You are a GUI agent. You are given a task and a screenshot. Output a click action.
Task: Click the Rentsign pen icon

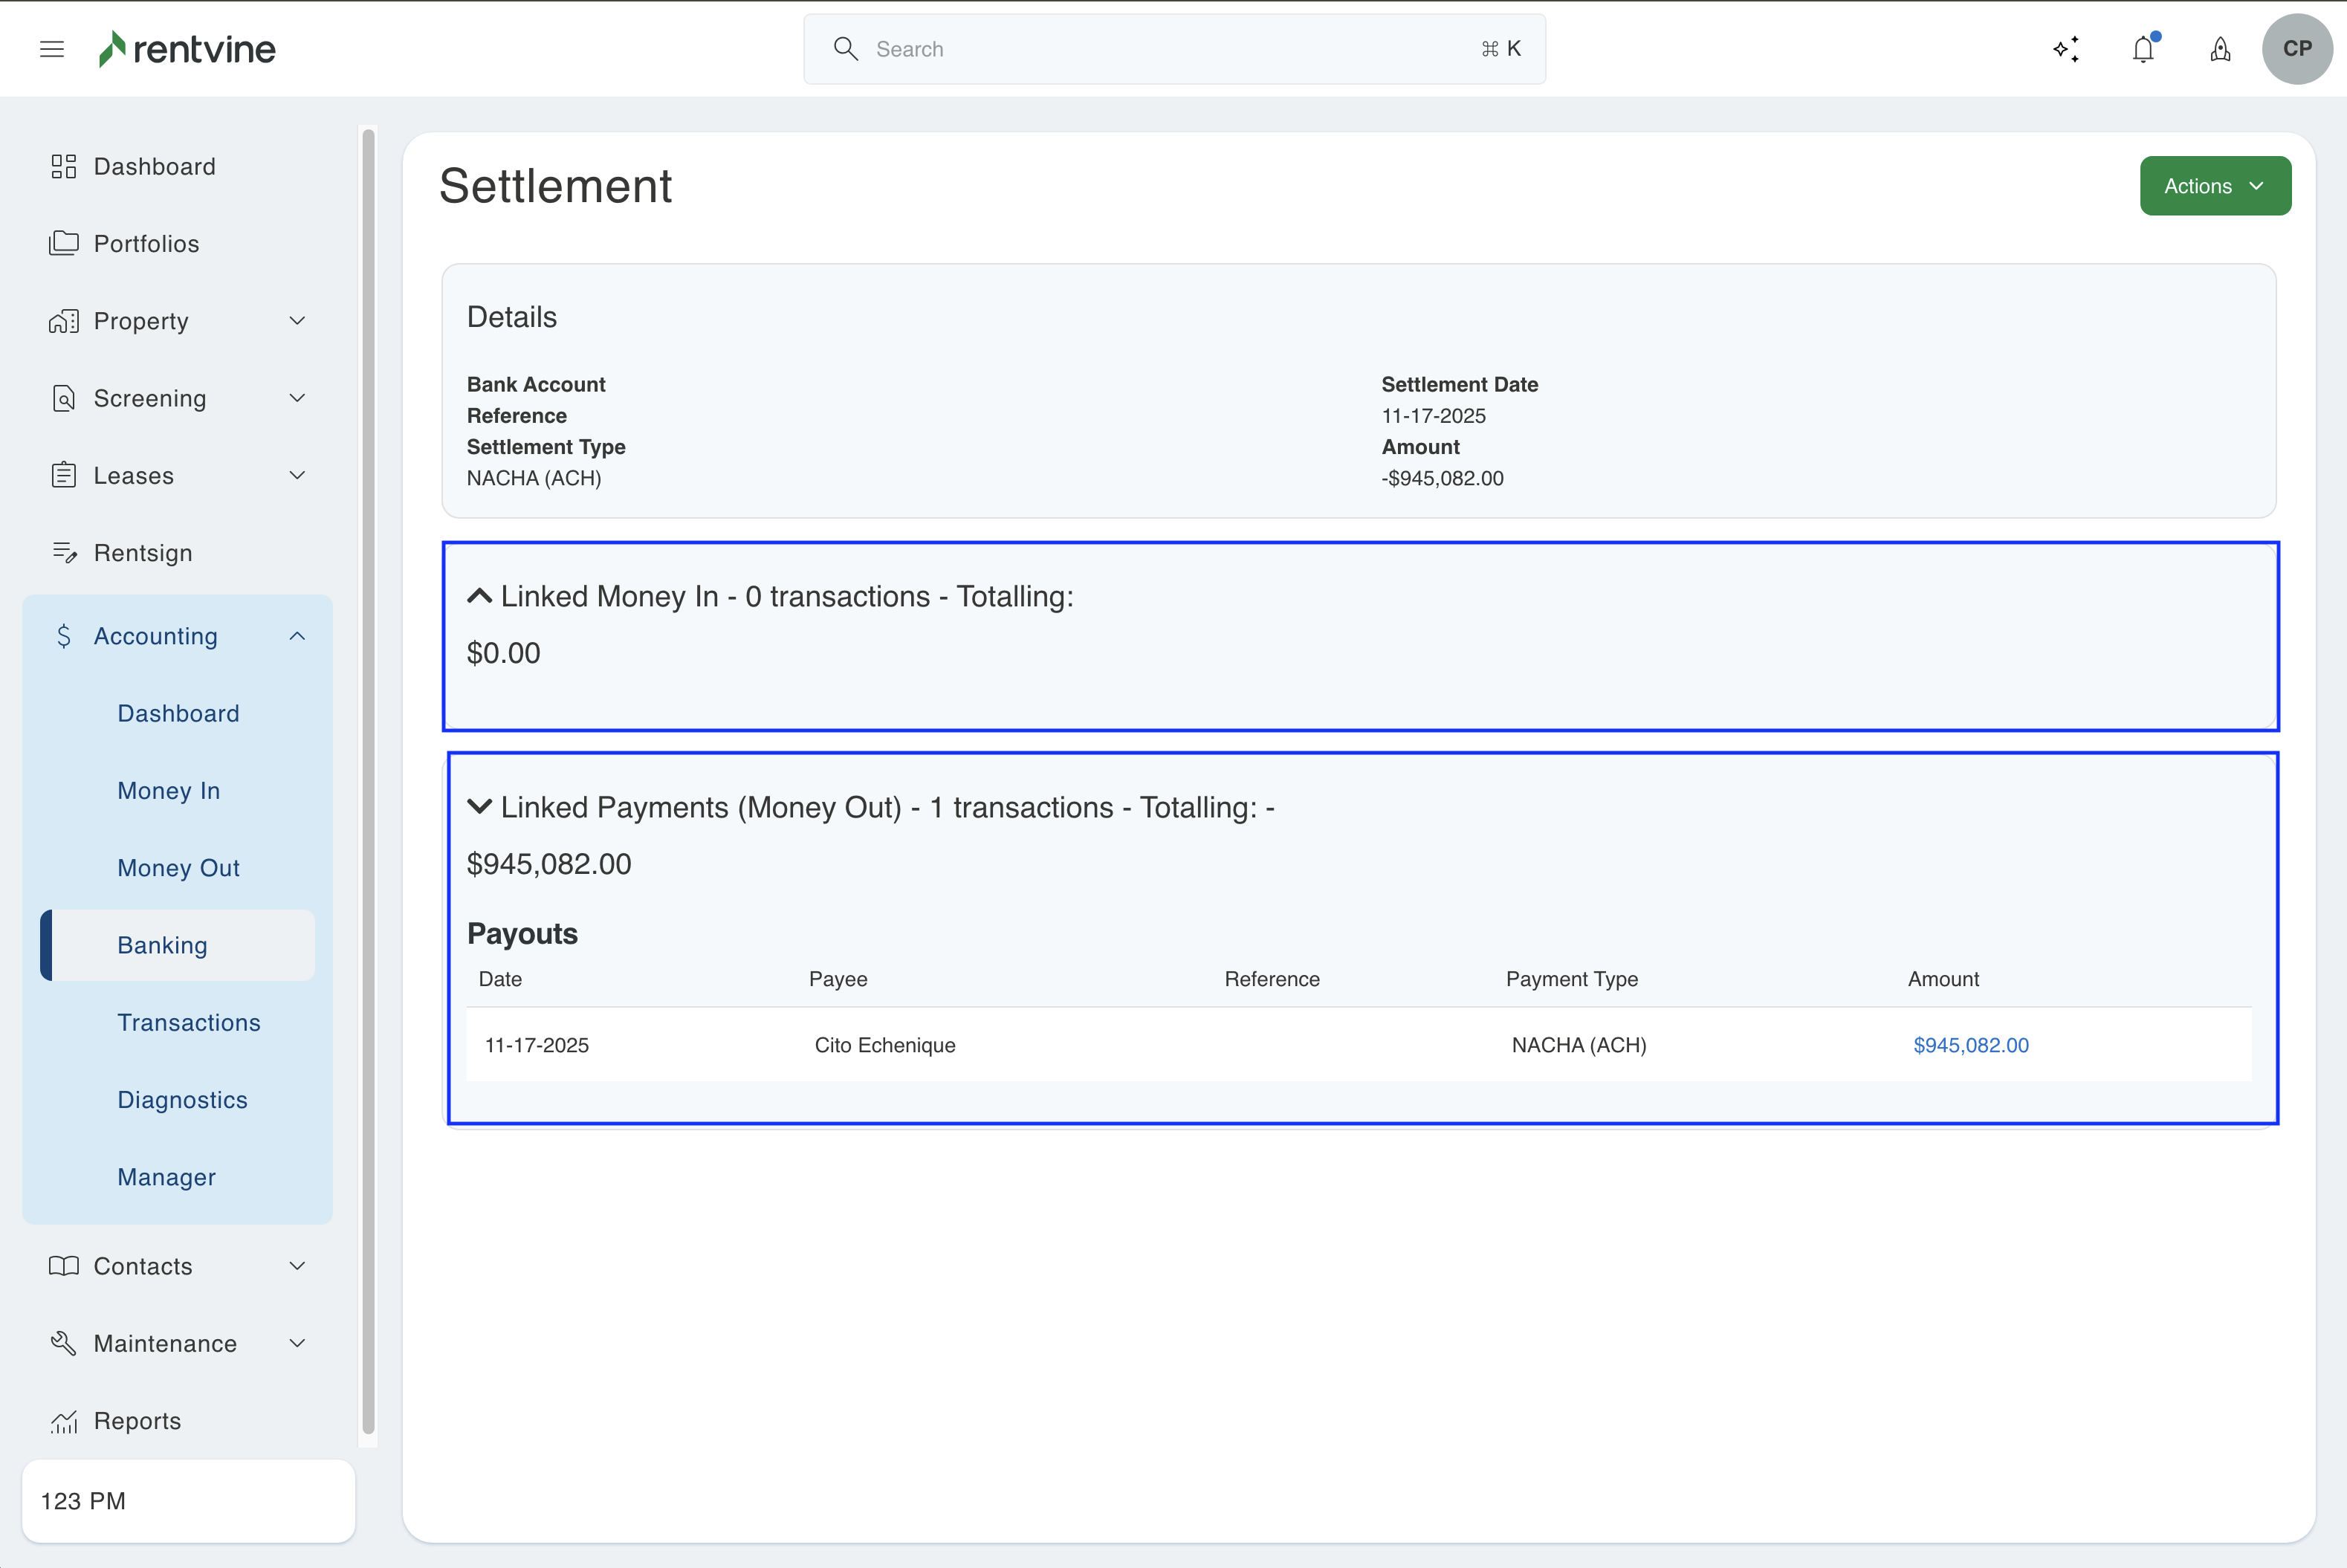(x=64, y=553)
